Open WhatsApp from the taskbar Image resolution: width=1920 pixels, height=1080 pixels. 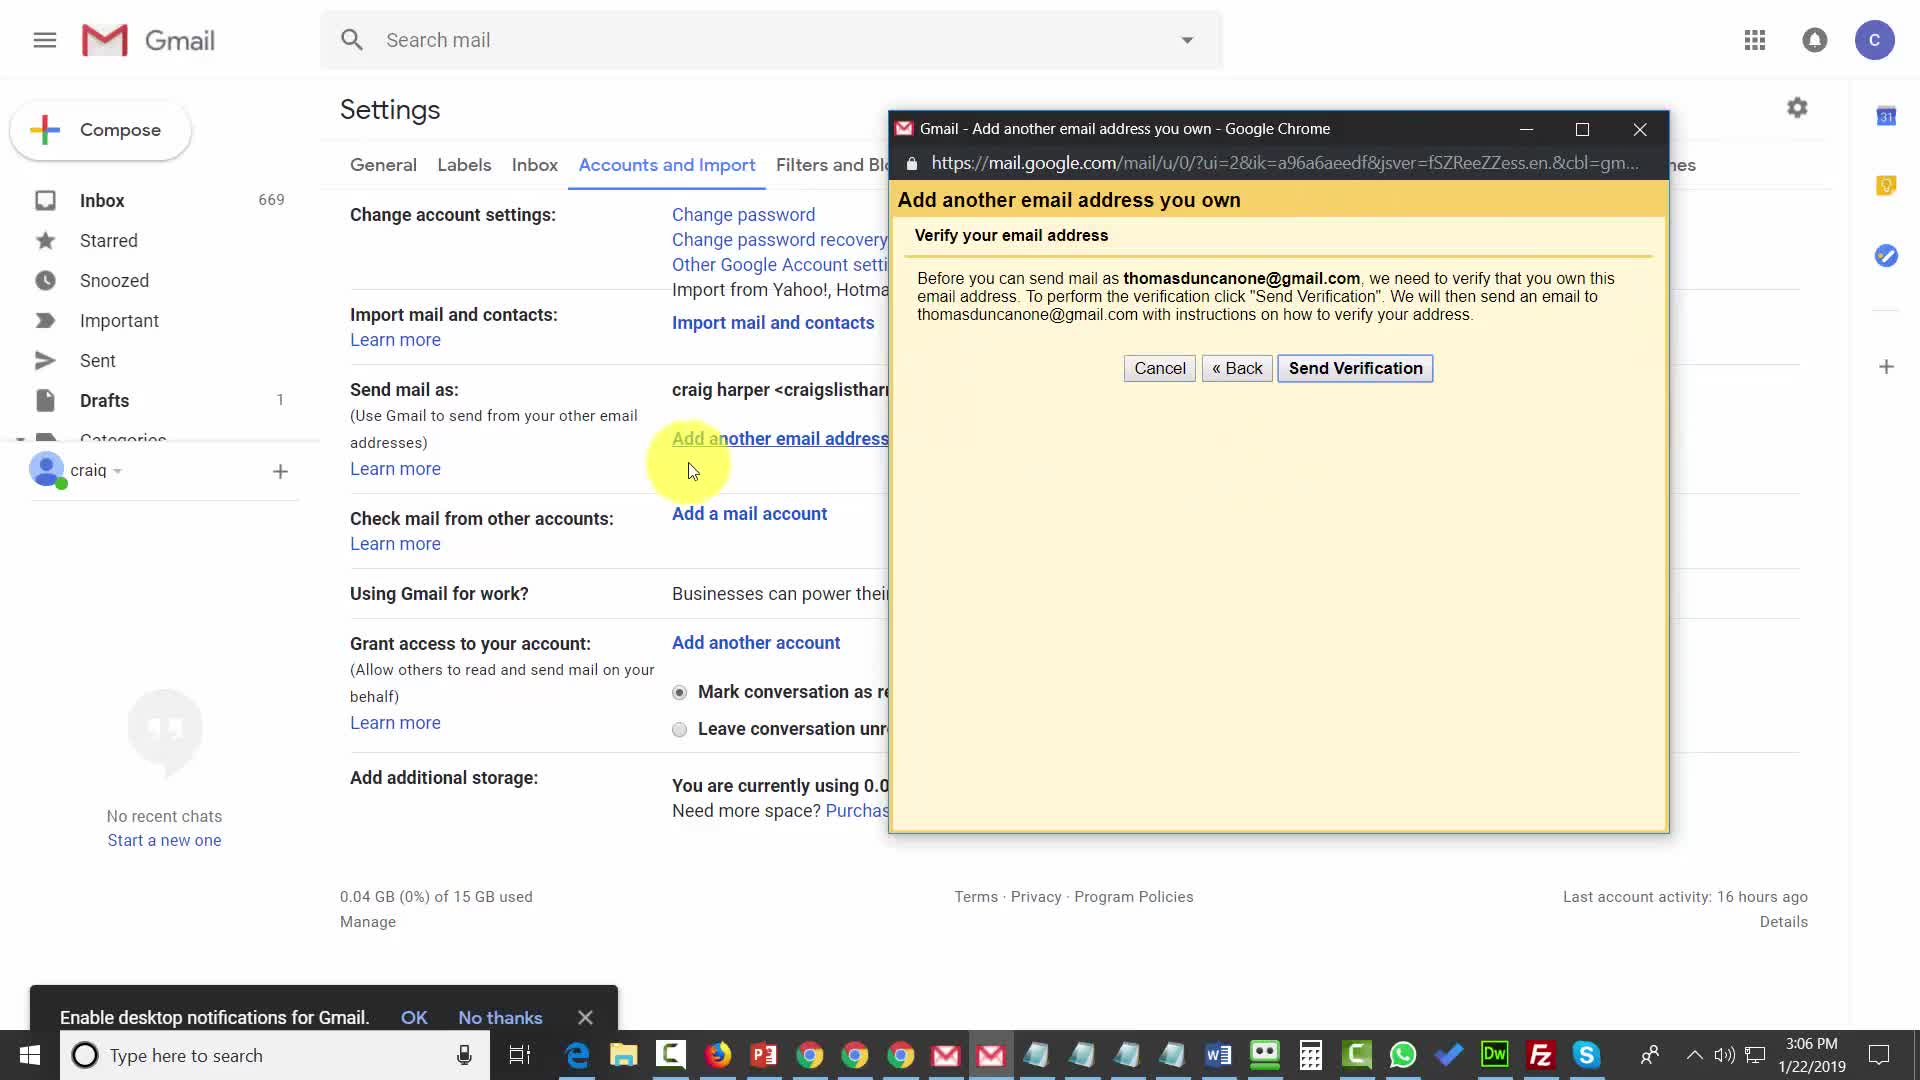(1403, 1055)
